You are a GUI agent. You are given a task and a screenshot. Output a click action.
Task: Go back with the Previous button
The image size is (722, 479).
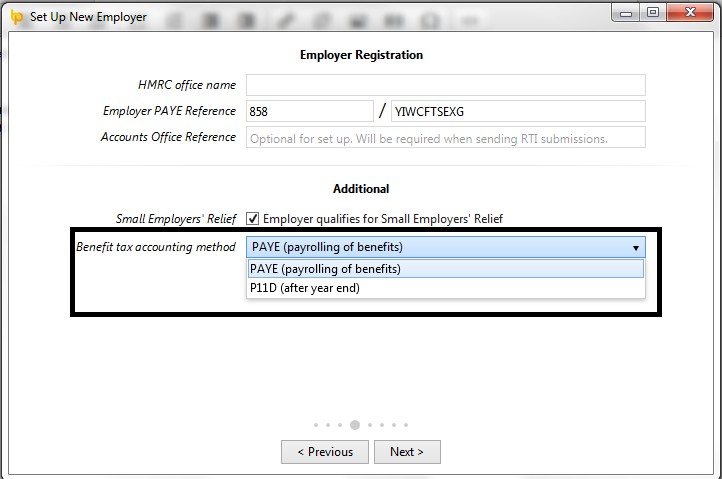(325, 452)
